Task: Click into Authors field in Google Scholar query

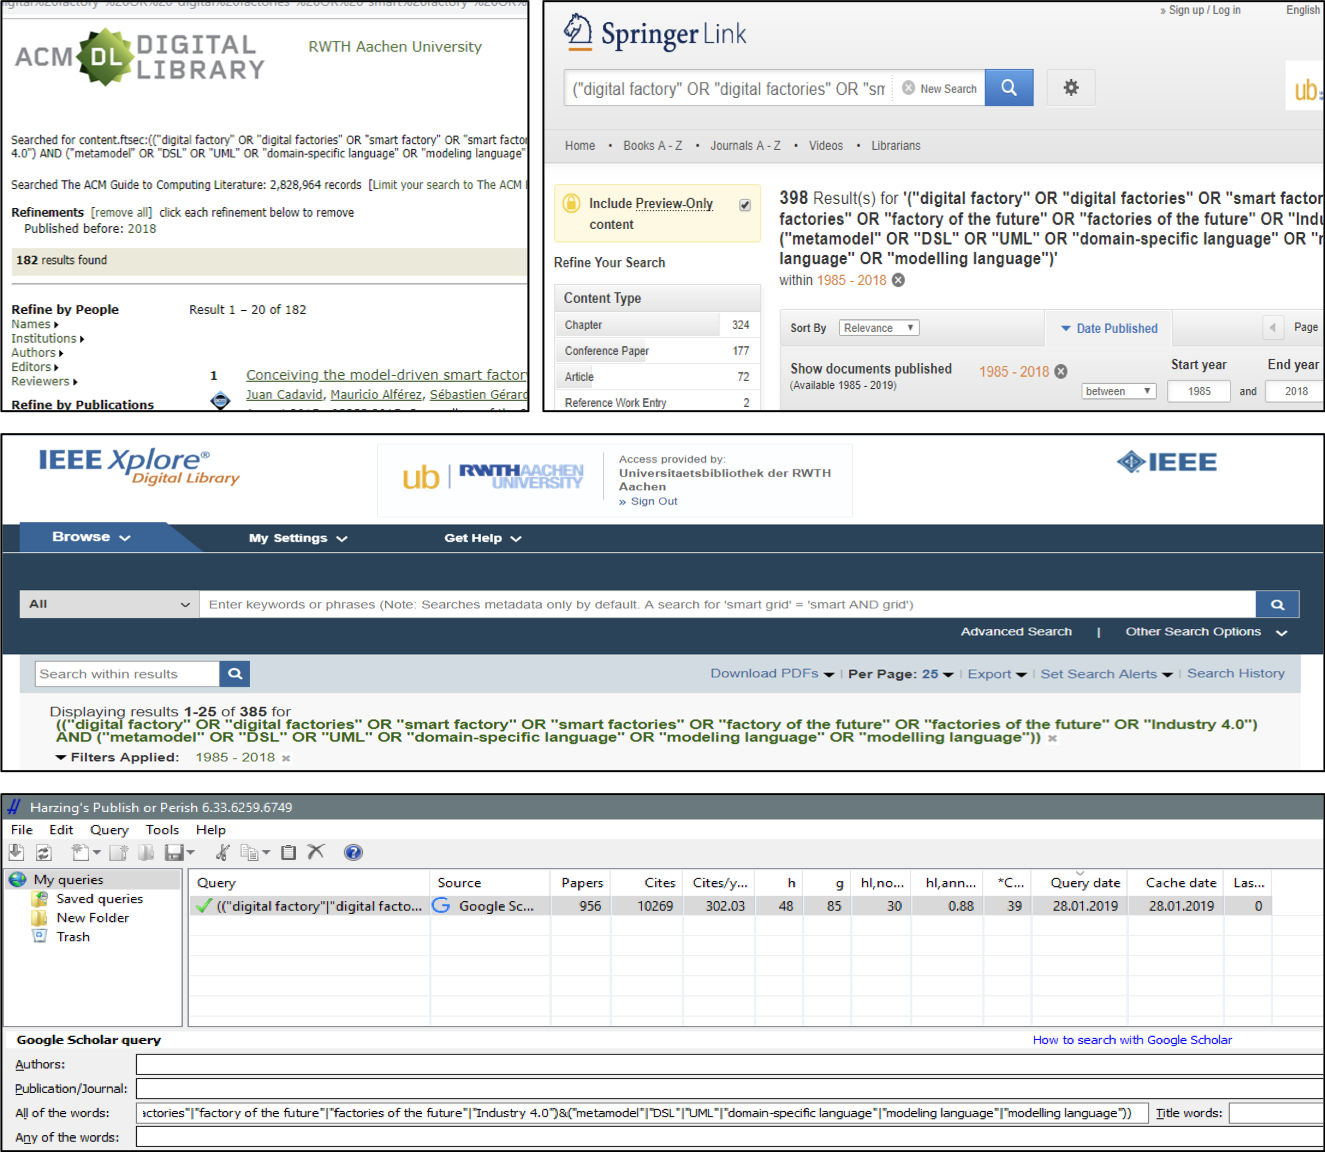Action: coord(730,1065)
